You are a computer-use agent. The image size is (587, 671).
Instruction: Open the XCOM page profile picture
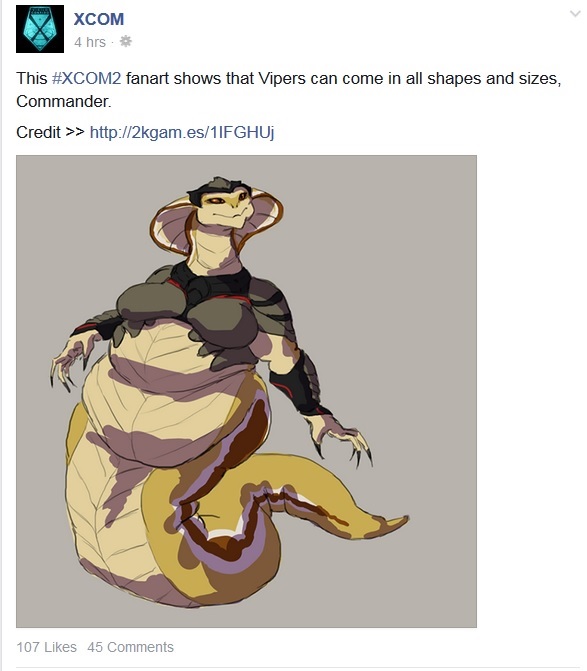40,29
